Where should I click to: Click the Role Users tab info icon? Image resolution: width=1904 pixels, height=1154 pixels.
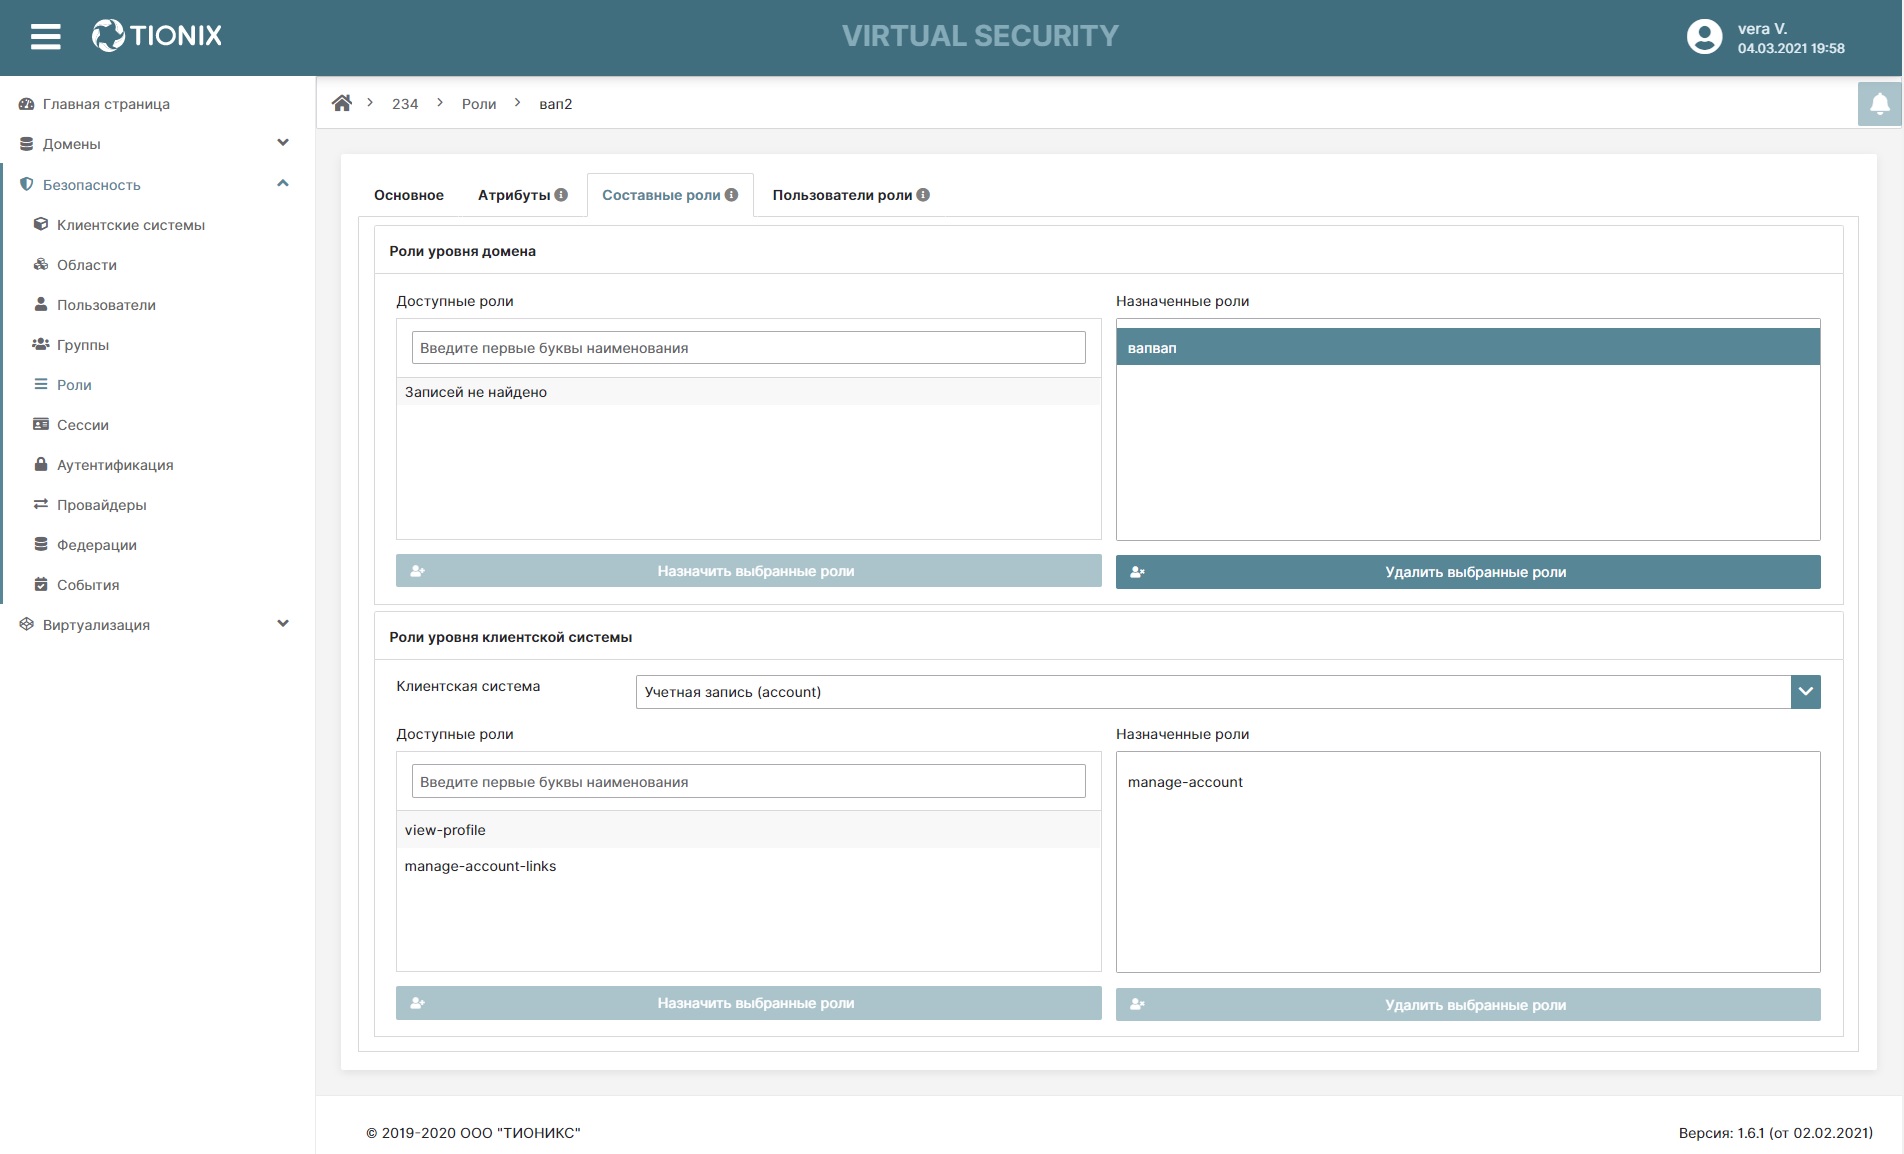click(923, 195)
